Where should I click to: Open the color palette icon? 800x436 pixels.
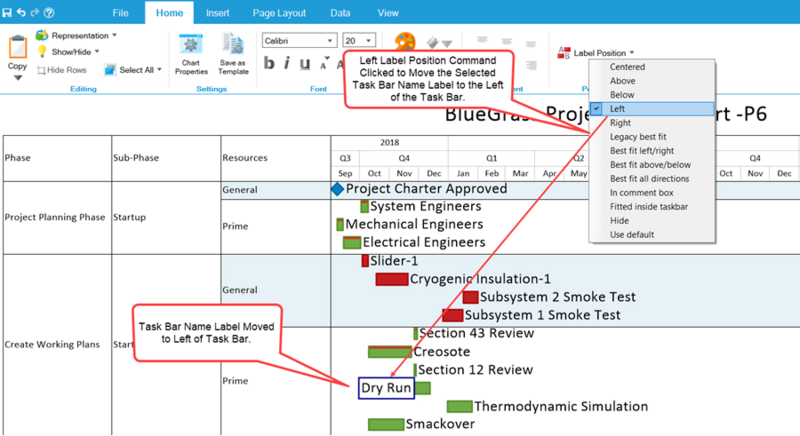click(x=405, y=41)
